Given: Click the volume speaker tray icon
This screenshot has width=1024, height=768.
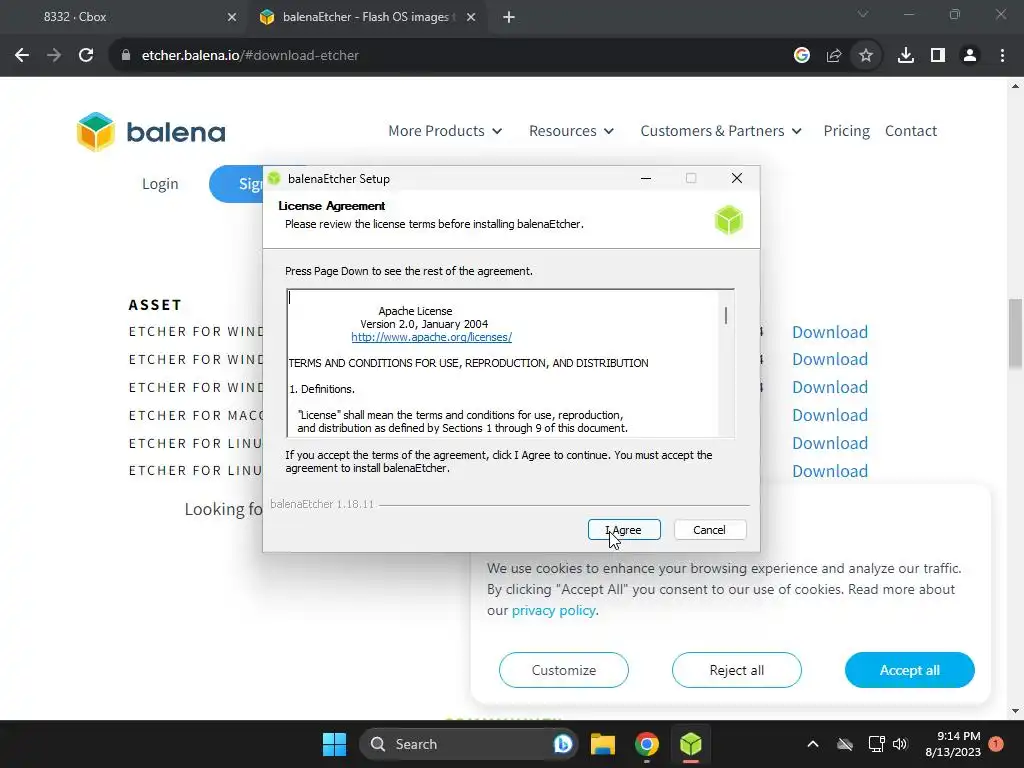Looking at the screenshot, I should point(900,744).
